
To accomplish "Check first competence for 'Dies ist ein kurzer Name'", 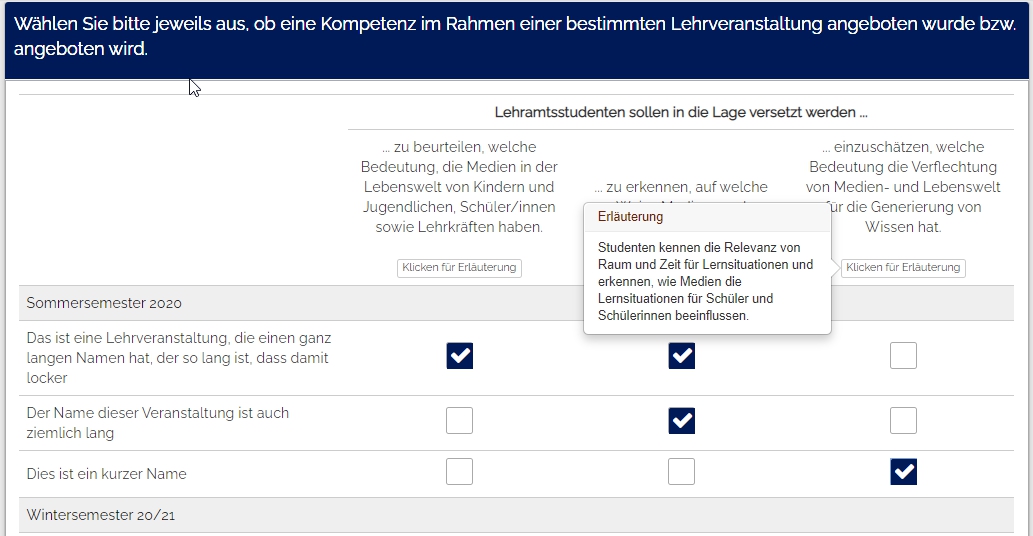I will 460,472.
